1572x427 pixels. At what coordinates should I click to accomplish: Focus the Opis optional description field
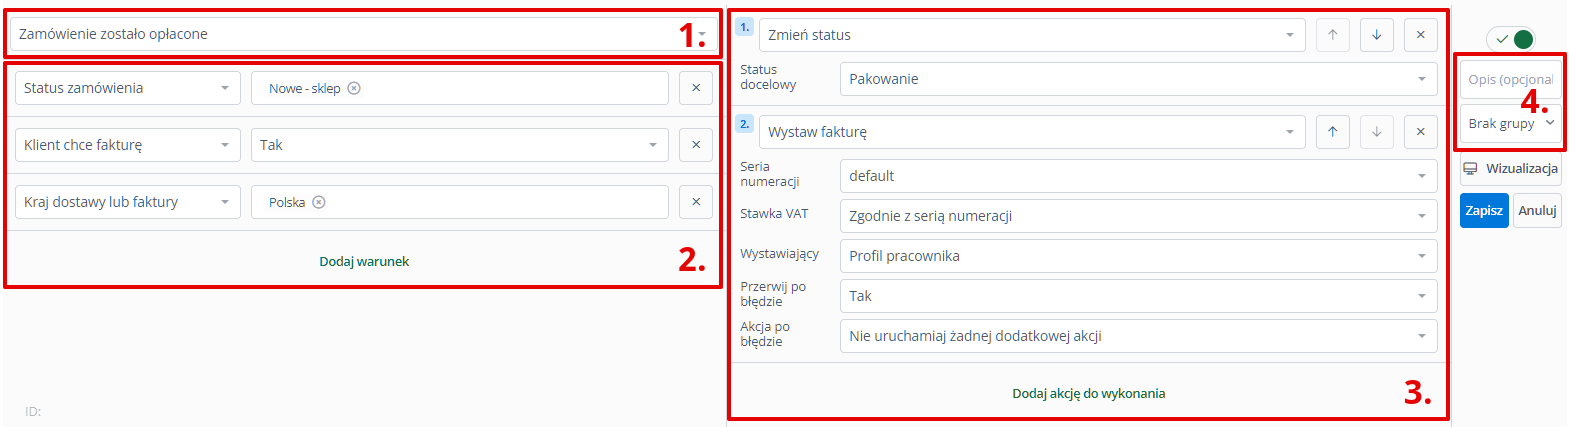click(x=1510, y=80)
